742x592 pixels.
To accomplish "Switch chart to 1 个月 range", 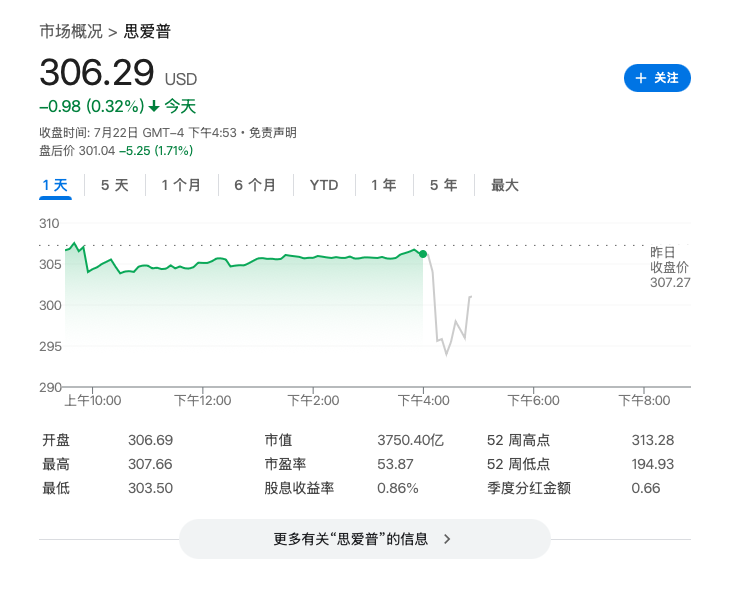I will tap(181, 186).
